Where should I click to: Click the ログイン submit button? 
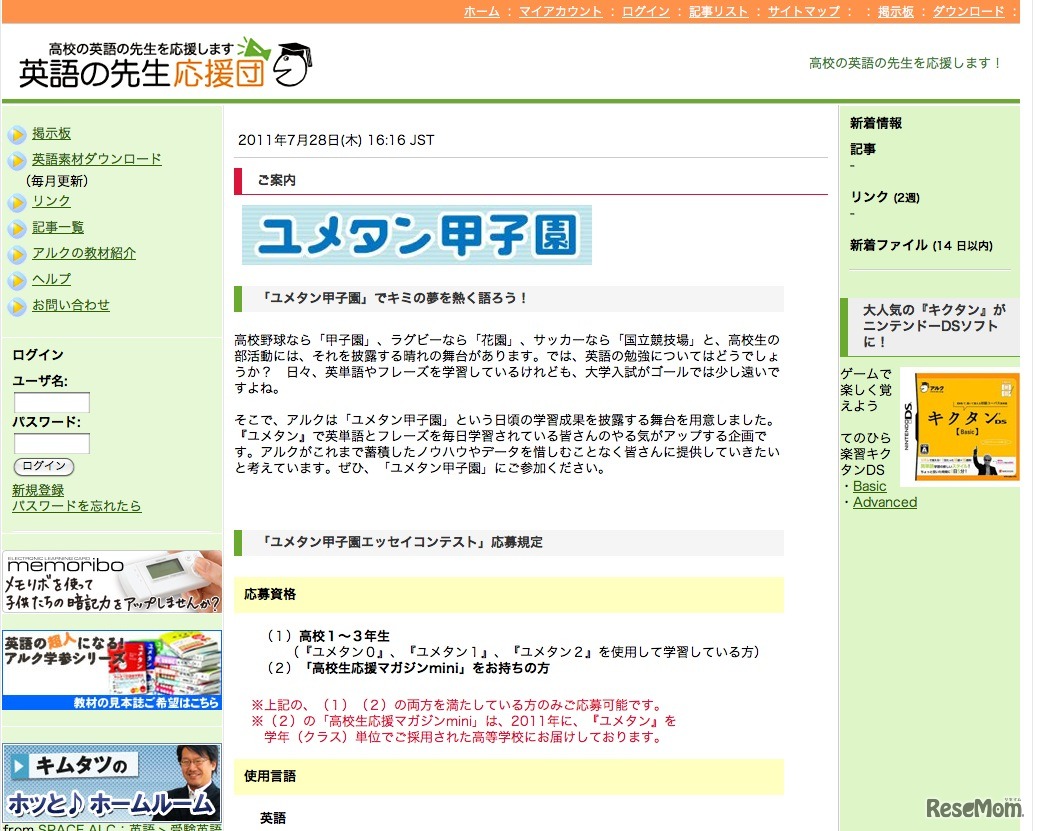44,466
